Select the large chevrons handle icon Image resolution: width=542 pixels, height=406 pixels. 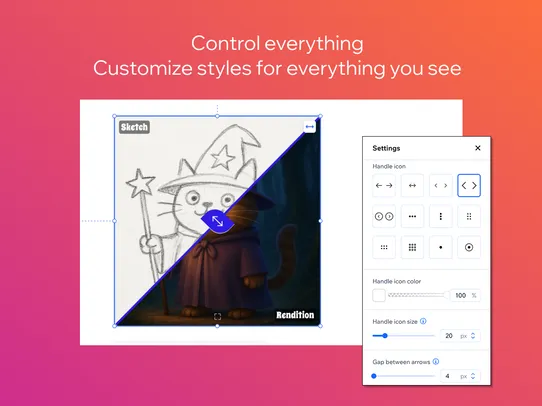(469, 186)
